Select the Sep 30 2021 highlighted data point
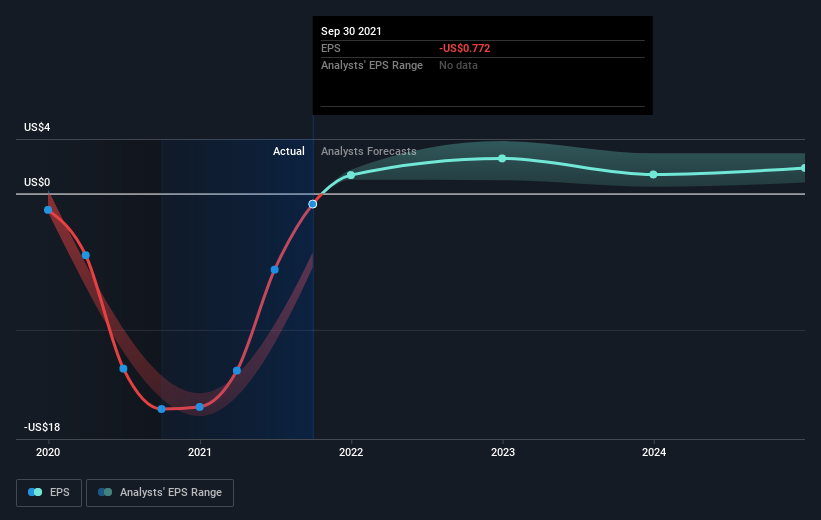Viewport: 821px width, 520px height. click(x=313, y=204)
